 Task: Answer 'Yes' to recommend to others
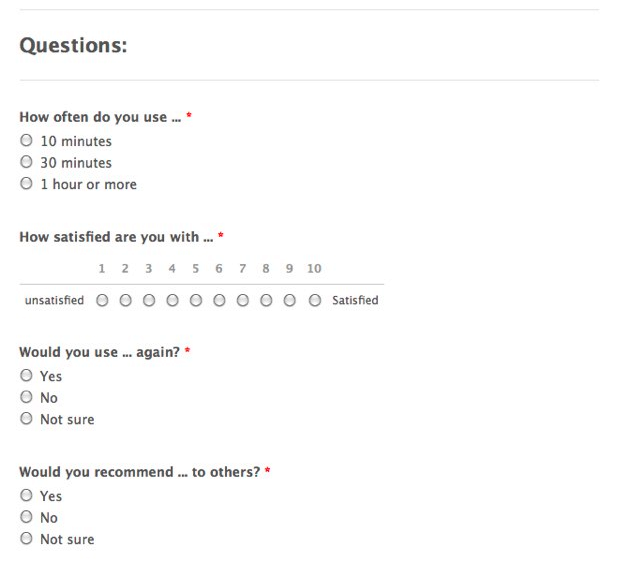[26, 496]
